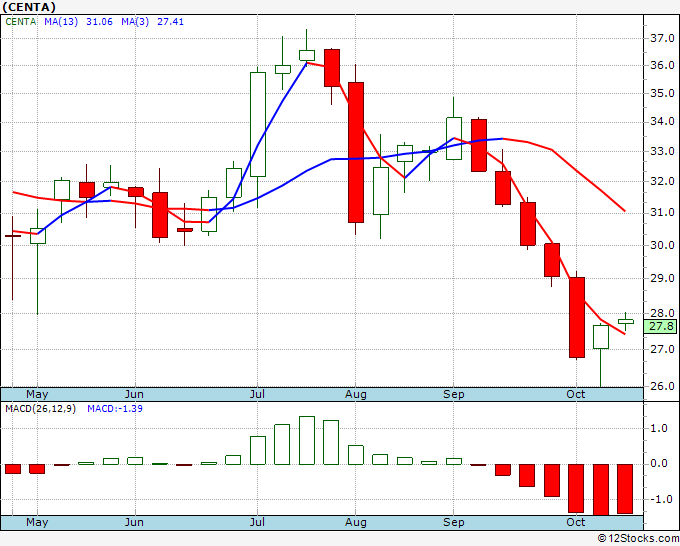Select the MA(3) legend label
Screen dimensions: 680x546
pos(135,21)
